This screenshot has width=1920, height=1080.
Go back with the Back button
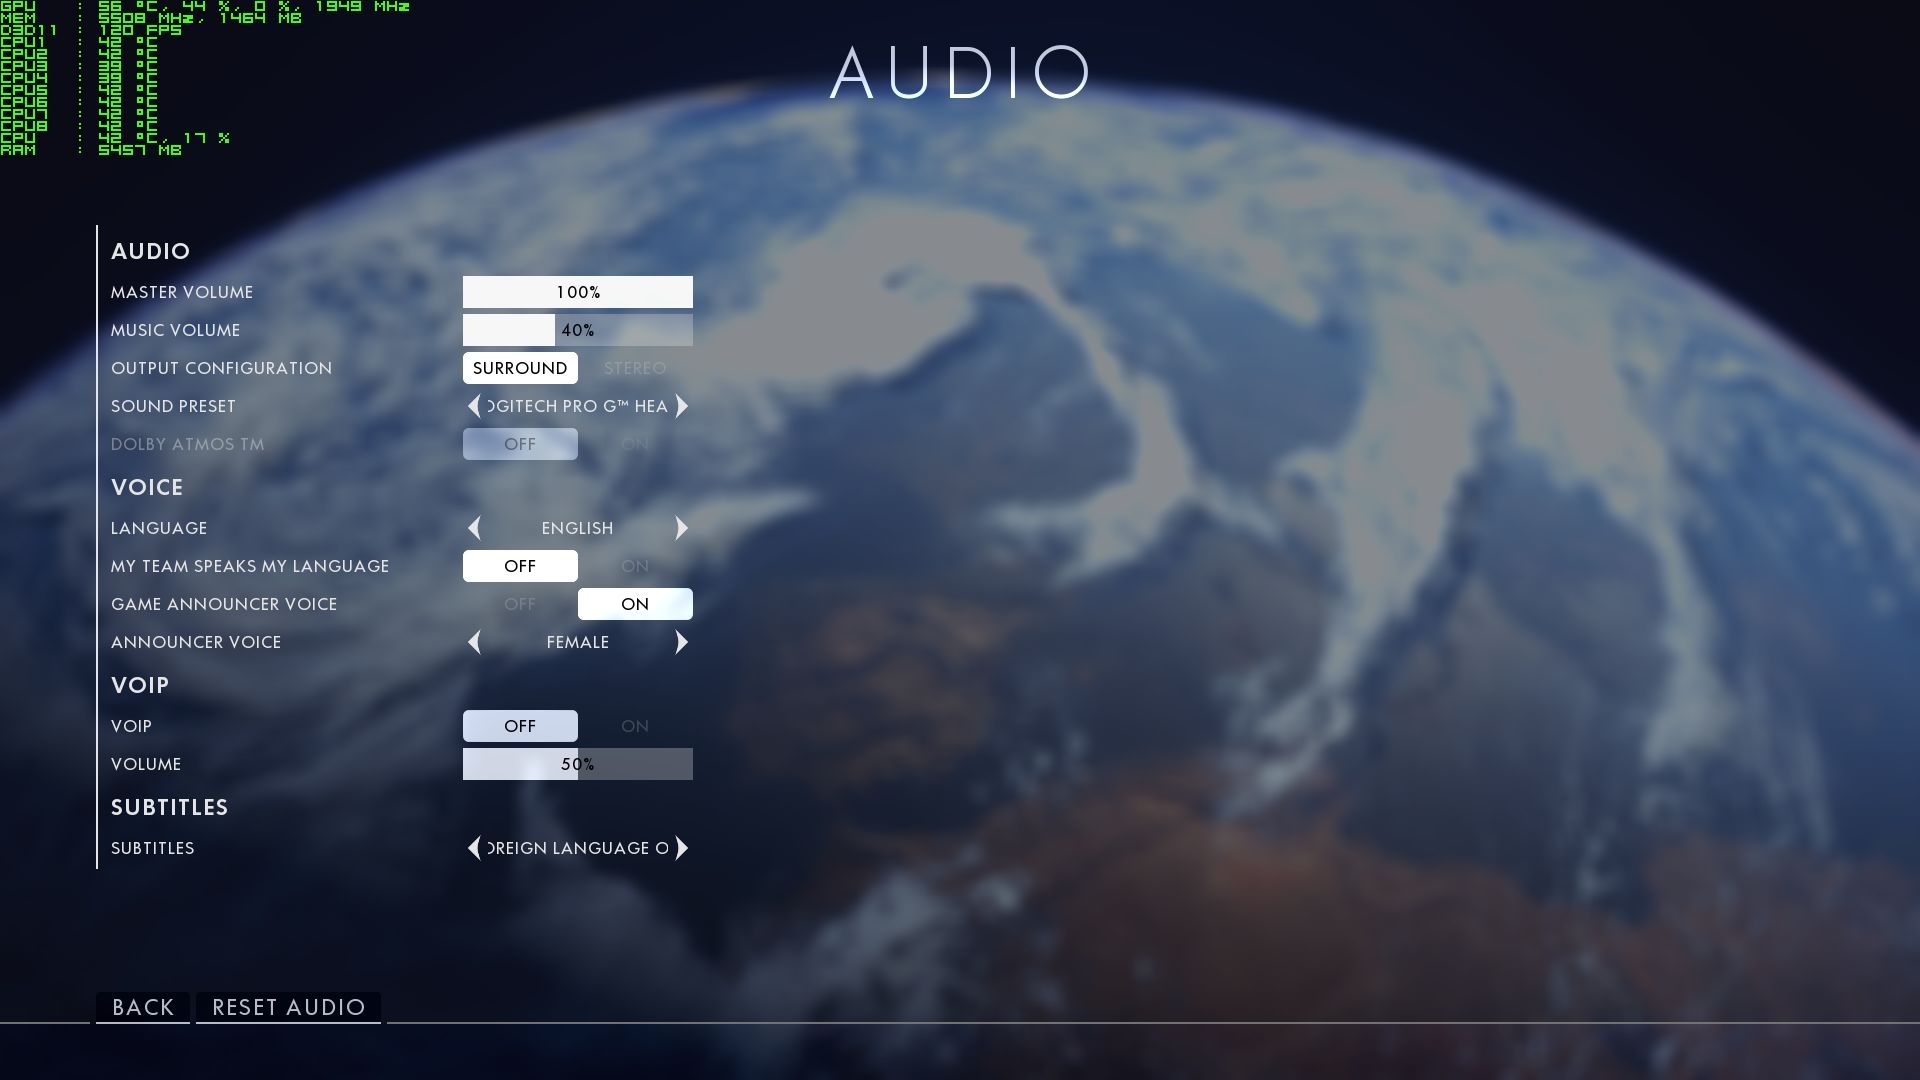[143, 1007]
